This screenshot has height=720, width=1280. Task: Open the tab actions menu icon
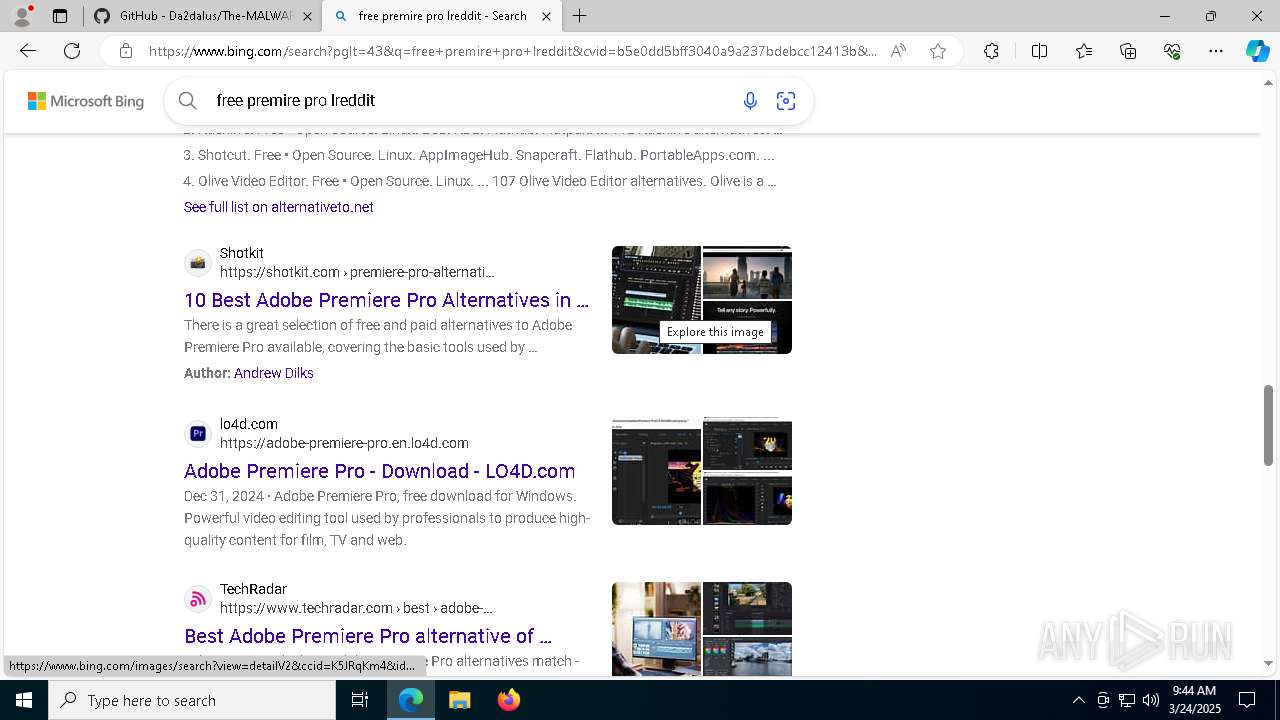click(60, 16)
